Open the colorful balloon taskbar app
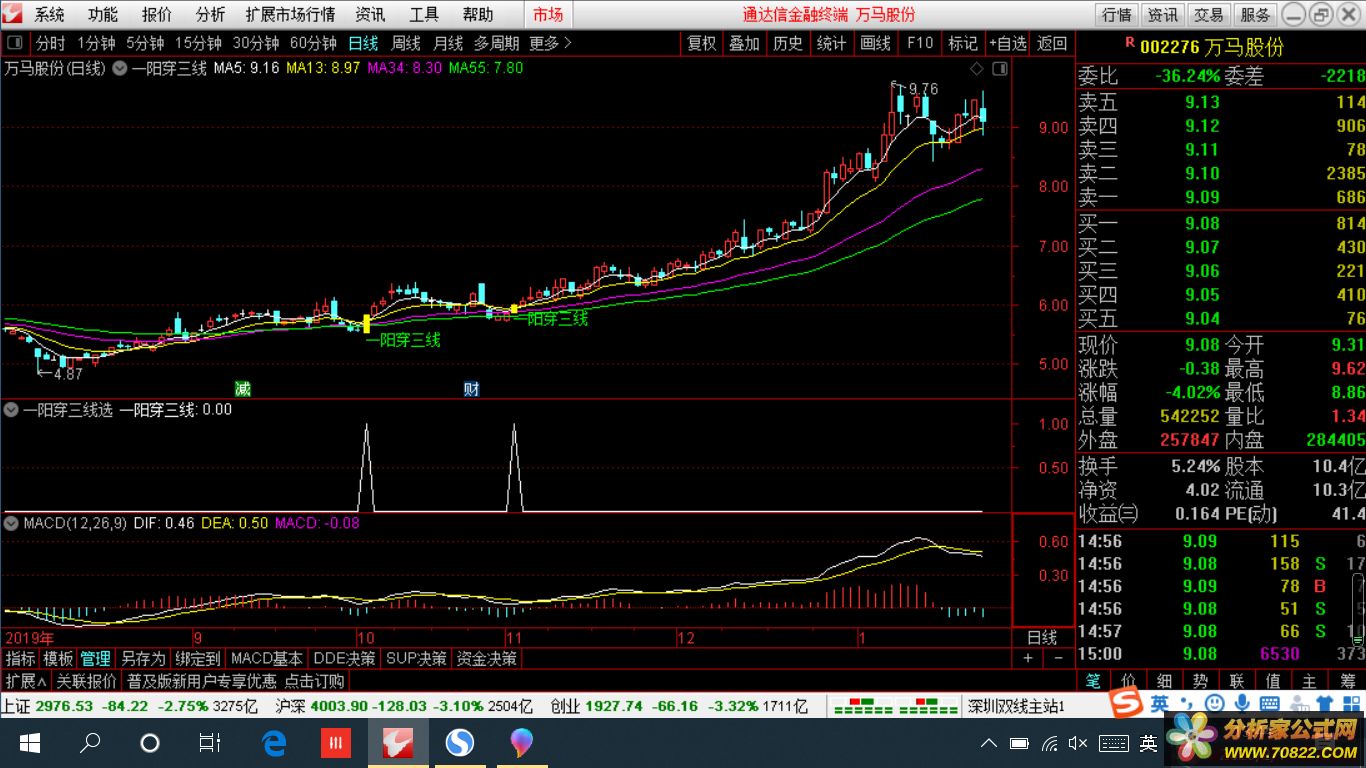 point(522,743)
